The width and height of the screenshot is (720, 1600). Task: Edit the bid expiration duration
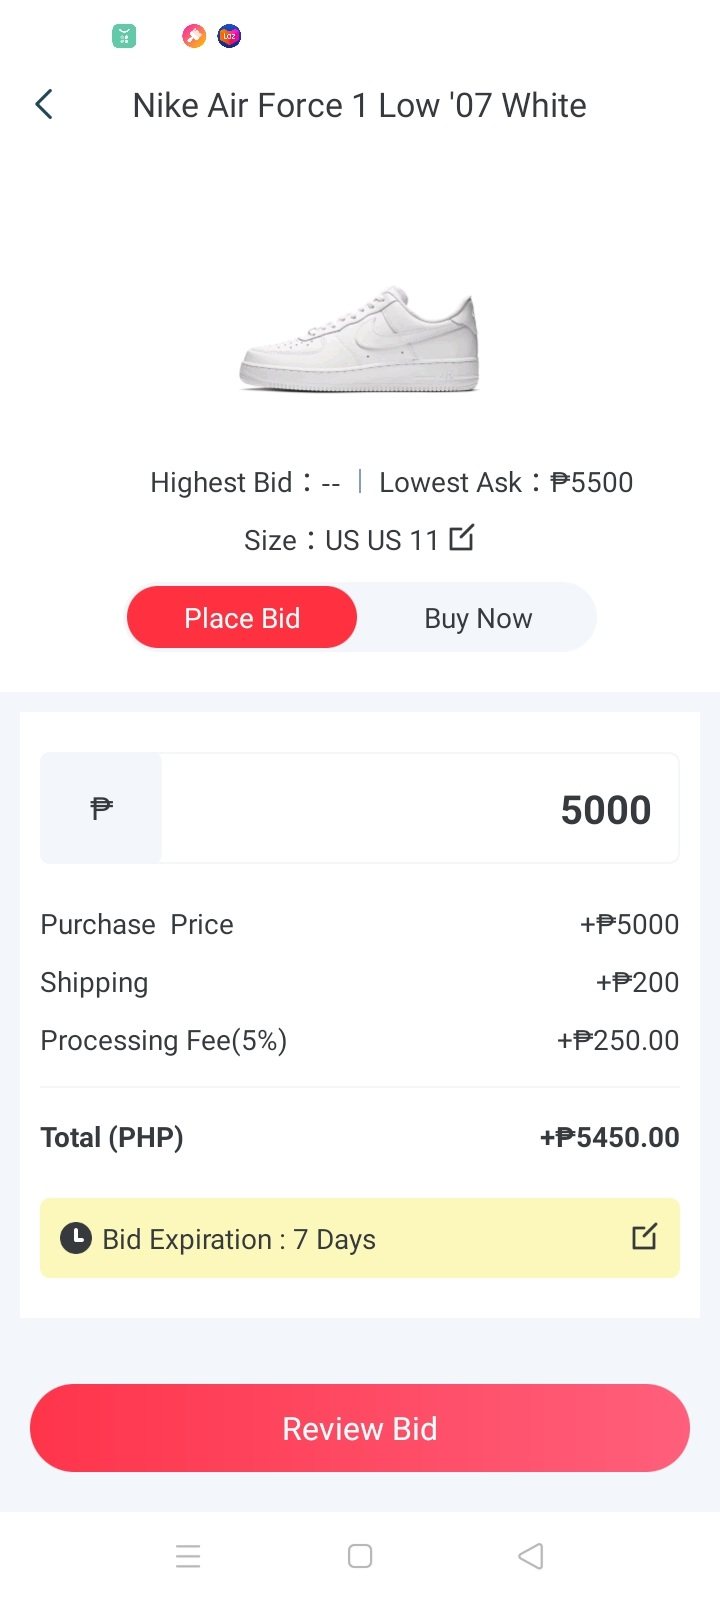pyautogui.click(x=644, y=1237)
